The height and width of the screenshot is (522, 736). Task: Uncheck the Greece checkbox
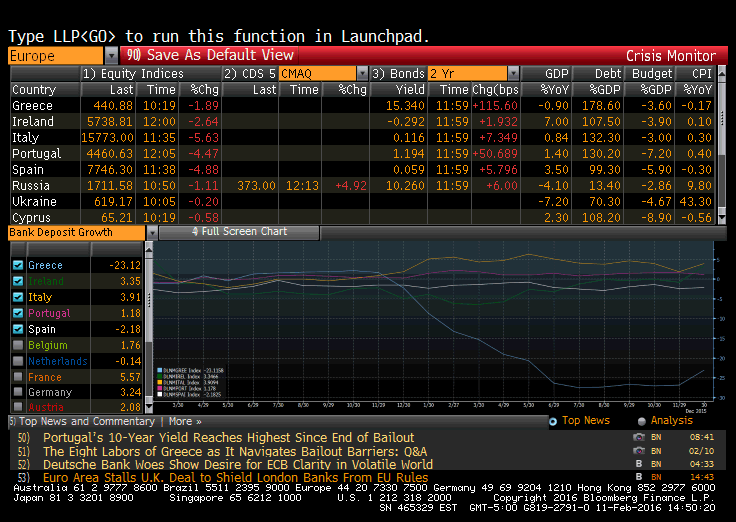click(x=18, y=265)
